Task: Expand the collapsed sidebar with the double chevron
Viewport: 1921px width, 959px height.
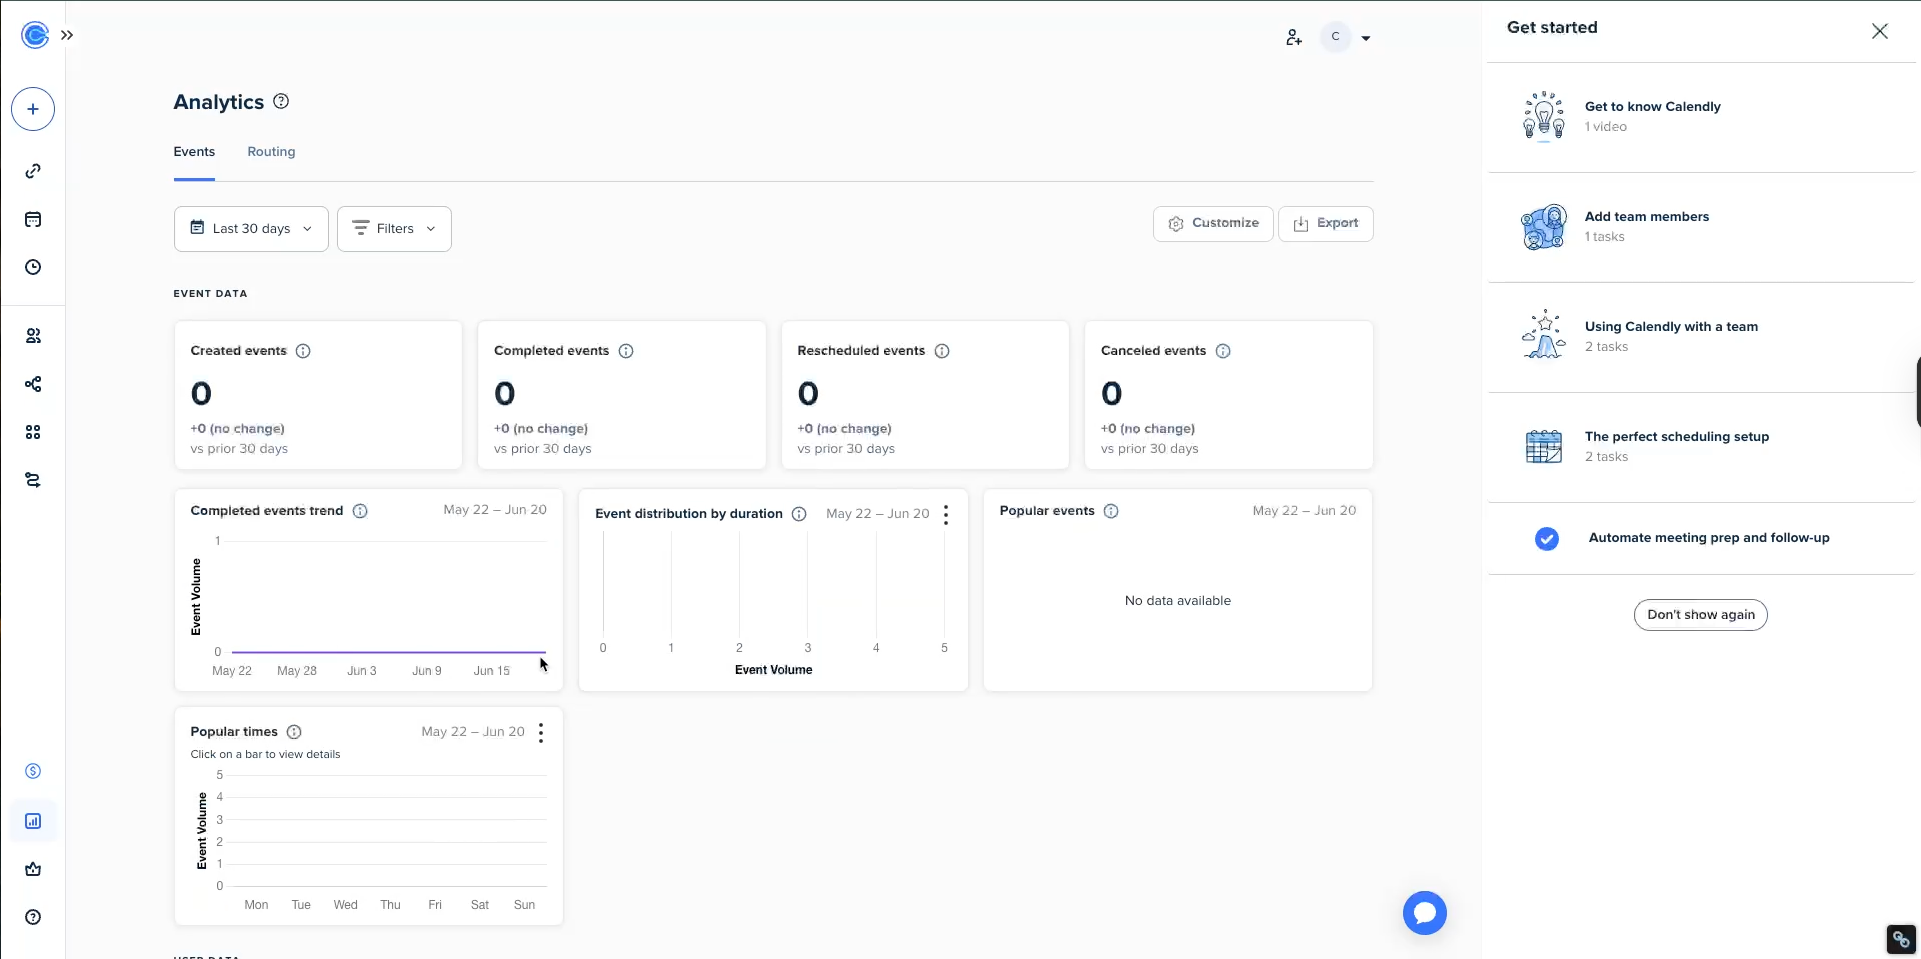Action: (68, 35)
